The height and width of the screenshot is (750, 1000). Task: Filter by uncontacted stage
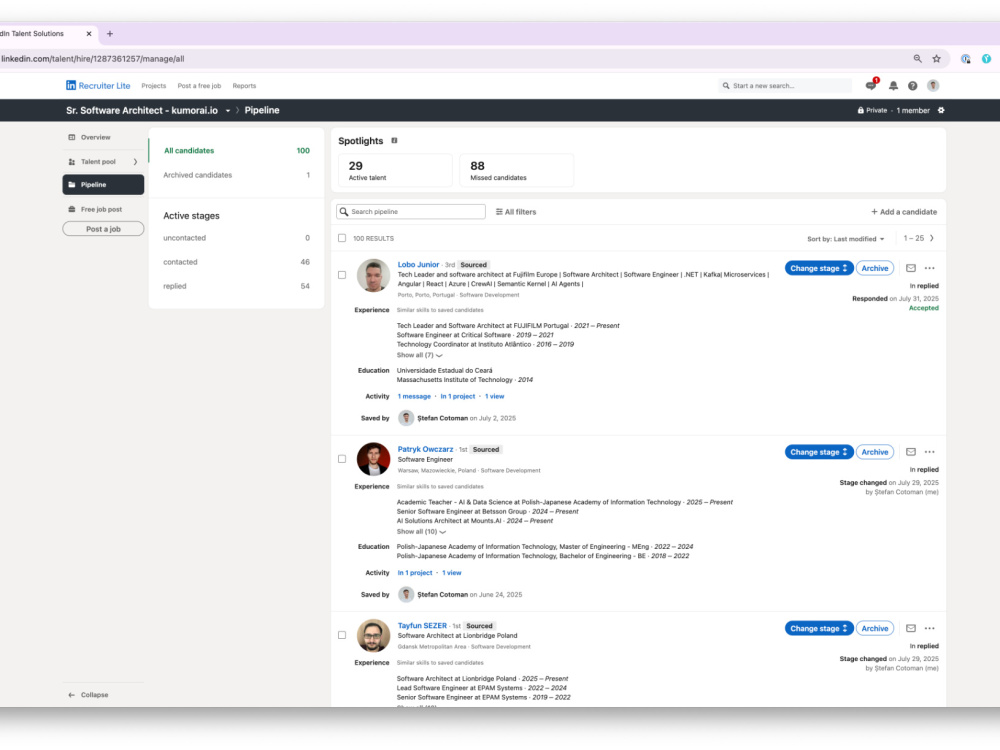(x=237, y=239)
